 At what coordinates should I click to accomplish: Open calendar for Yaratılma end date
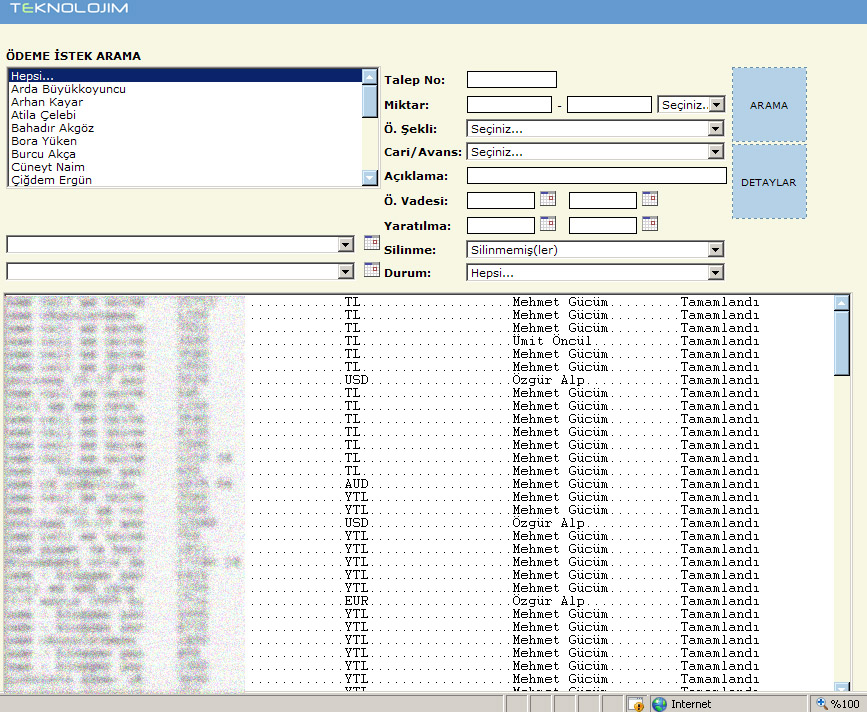pos(649,224)
